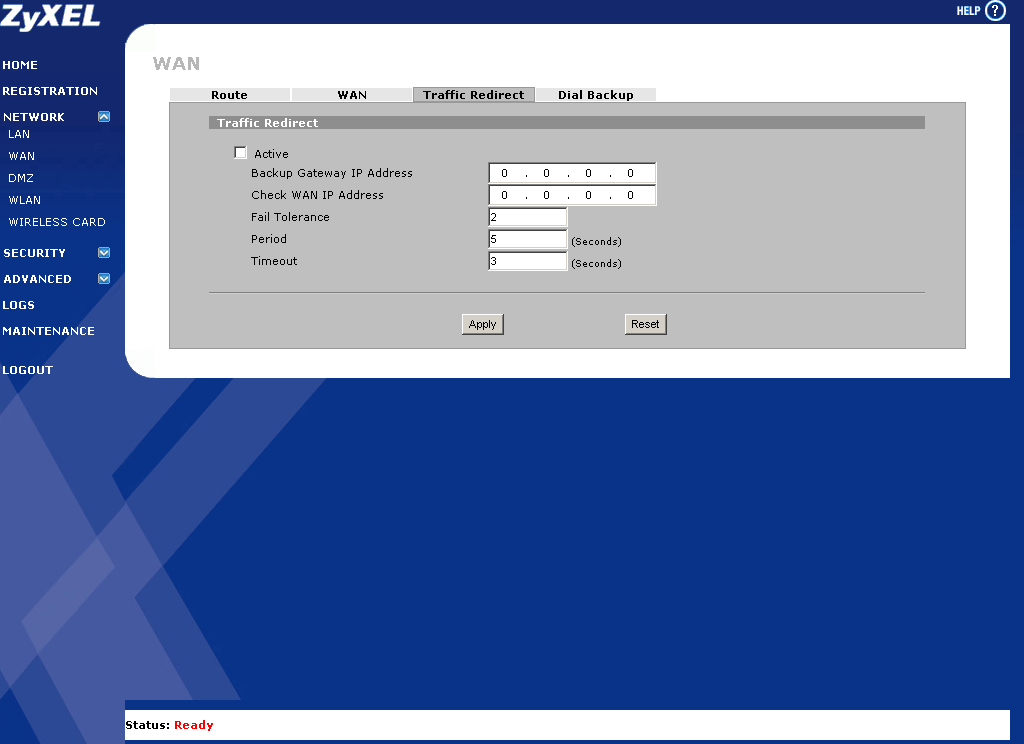Viewport: 1024px width, 744px height.
Task: Click LOGOUT in sidebar
Action: coord(27,370)
